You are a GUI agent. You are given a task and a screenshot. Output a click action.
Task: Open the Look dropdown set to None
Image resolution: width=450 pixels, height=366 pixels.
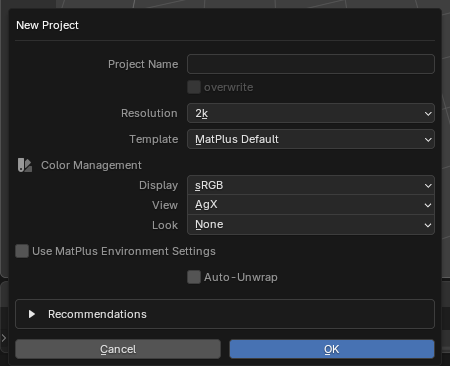pos(311,225)
